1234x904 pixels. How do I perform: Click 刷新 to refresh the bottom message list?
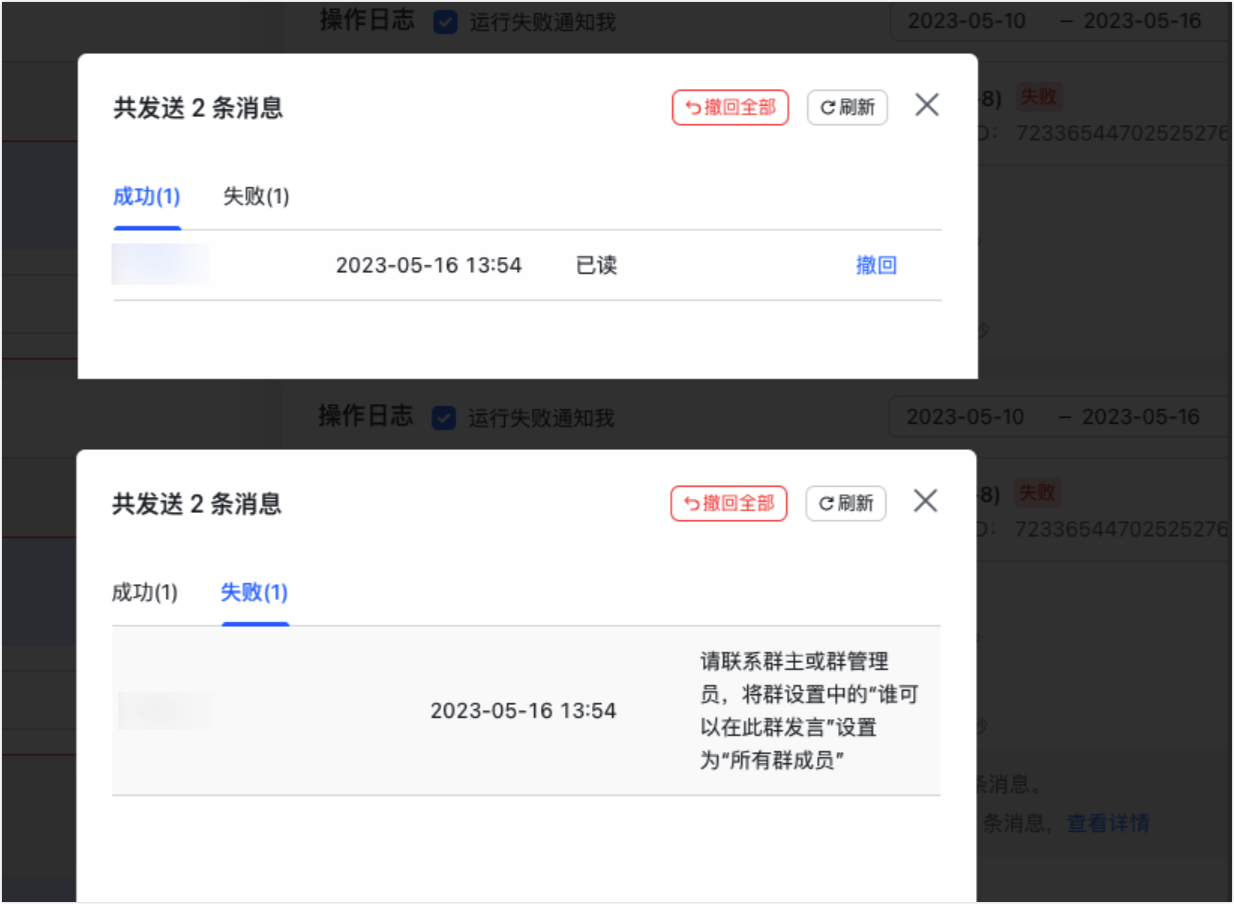(846, 503)
